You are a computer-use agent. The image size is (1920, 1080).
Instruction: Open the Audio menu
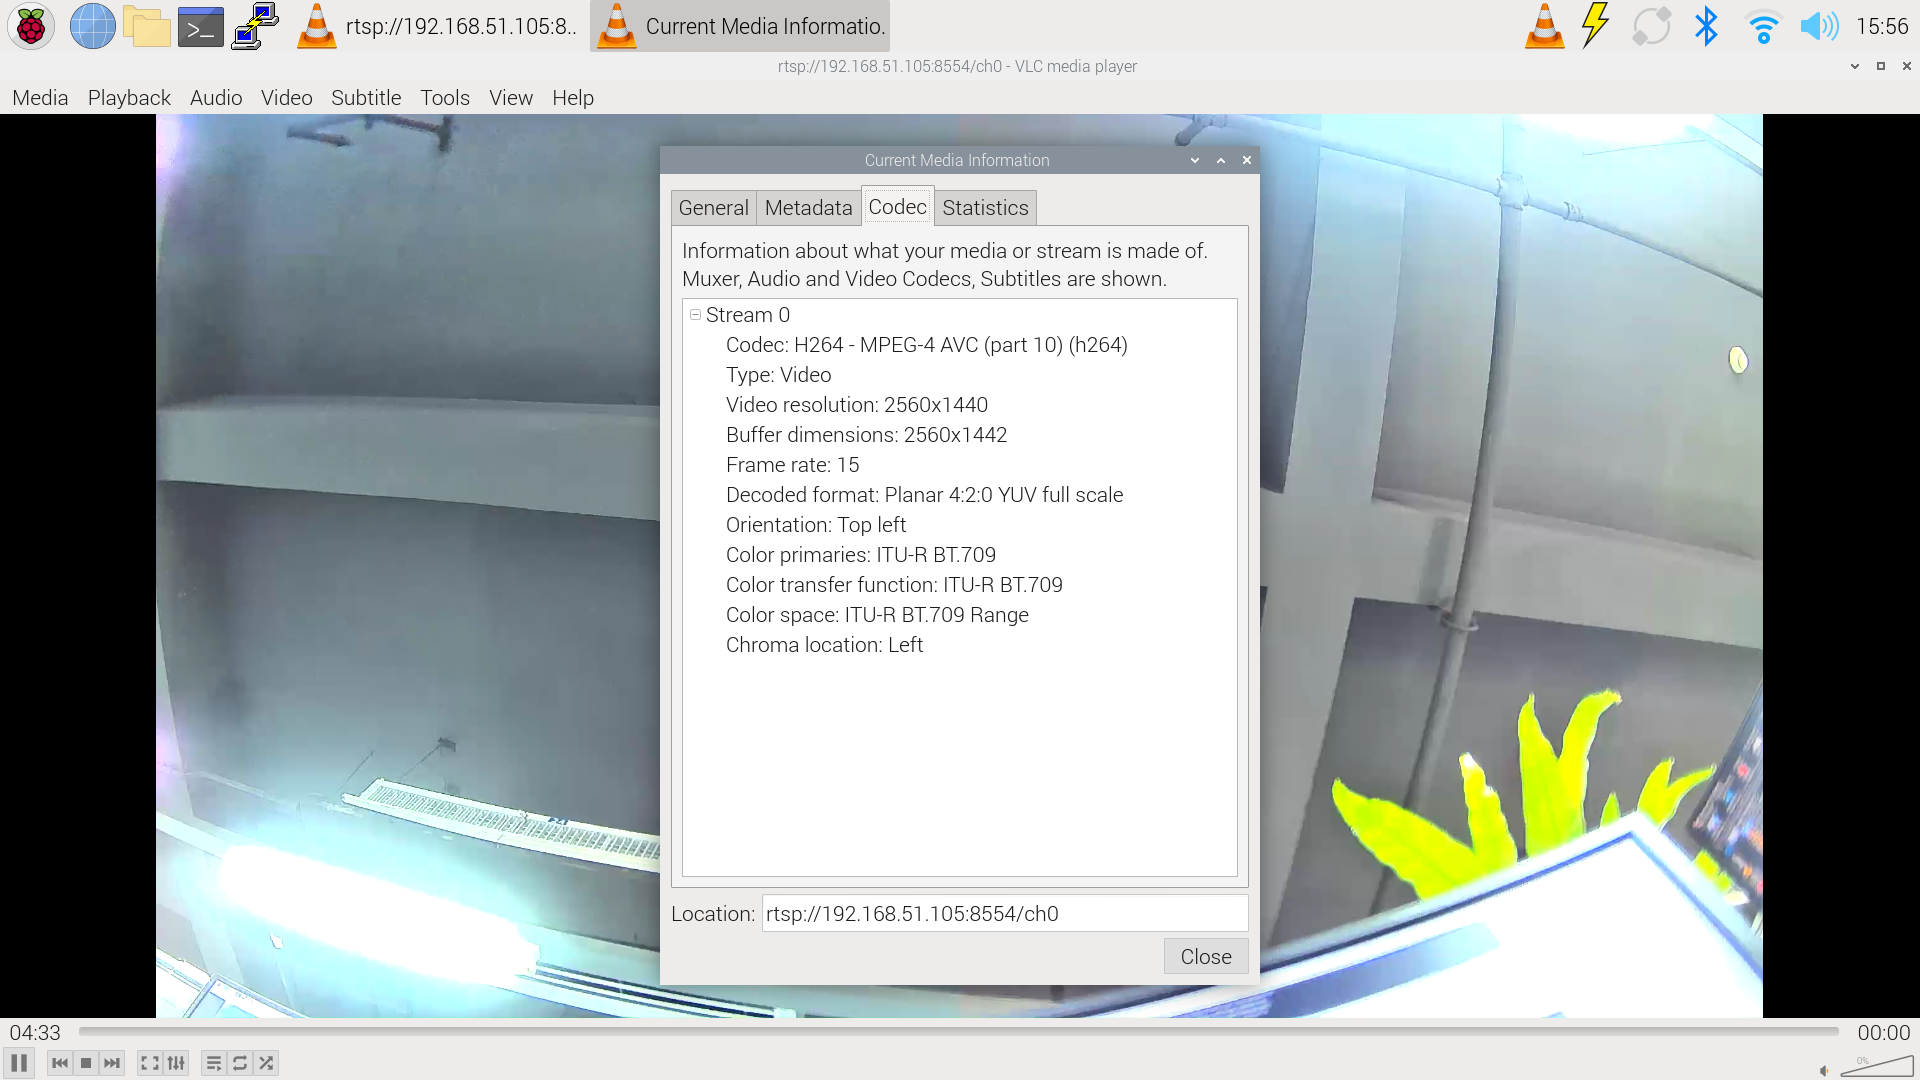tap(216, 98)
